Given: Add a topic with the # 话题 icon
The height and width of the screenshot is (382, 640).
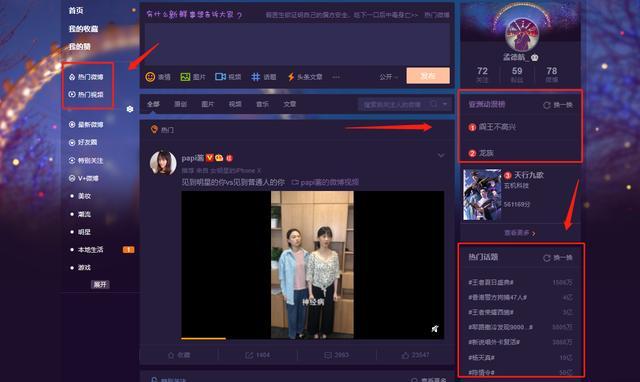Looking at the screenshot, I should [x=256, y=77].
